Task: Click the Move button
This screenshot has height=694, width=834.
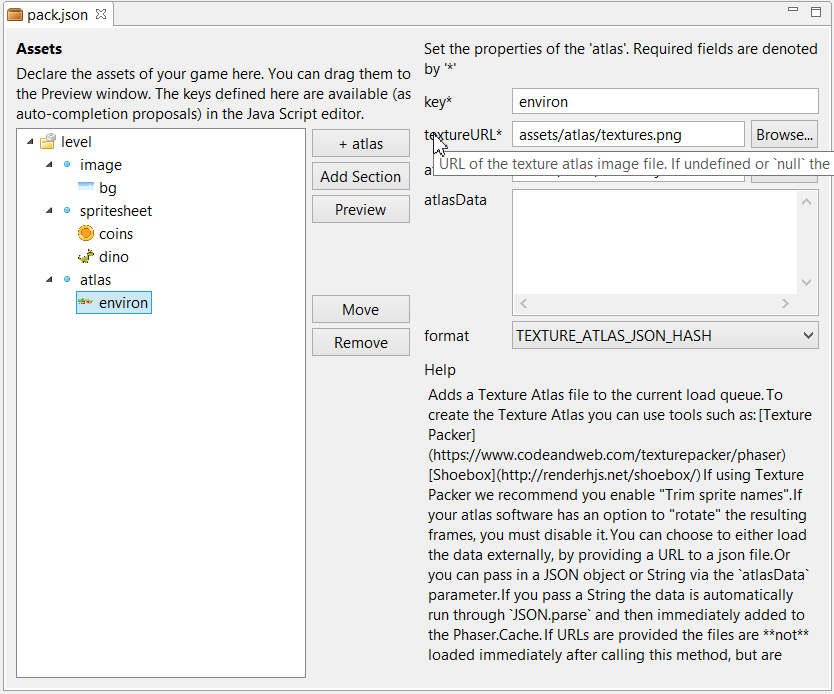Action: pos(361,310)
